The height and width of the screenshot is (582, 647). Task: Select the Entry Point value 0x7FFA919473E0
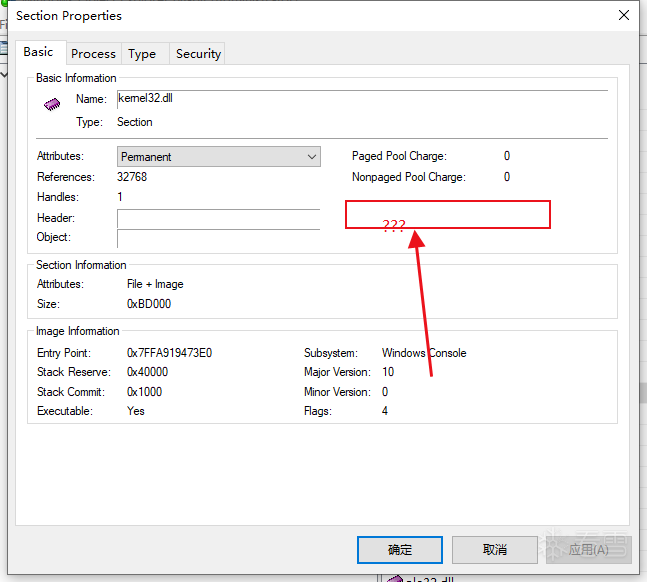pos(169,353)
